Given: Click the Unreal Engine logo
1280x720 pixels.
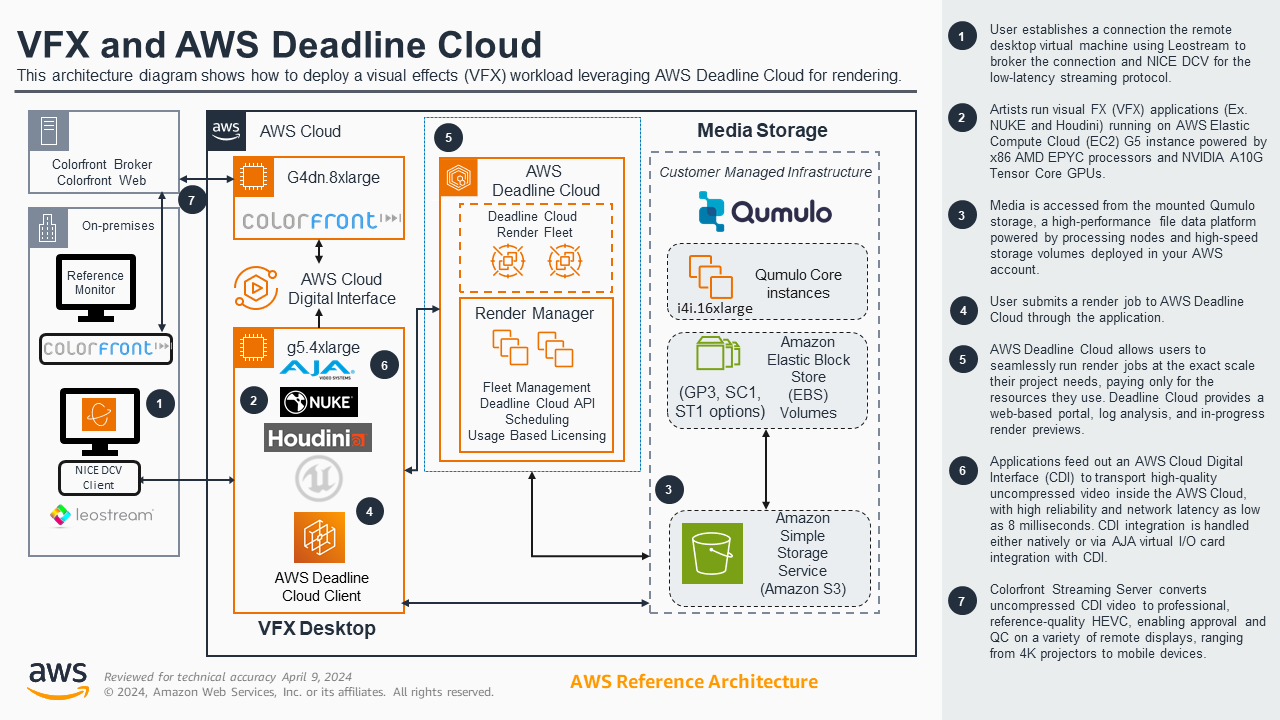Looking at the screenshot, I should (319, 480).
